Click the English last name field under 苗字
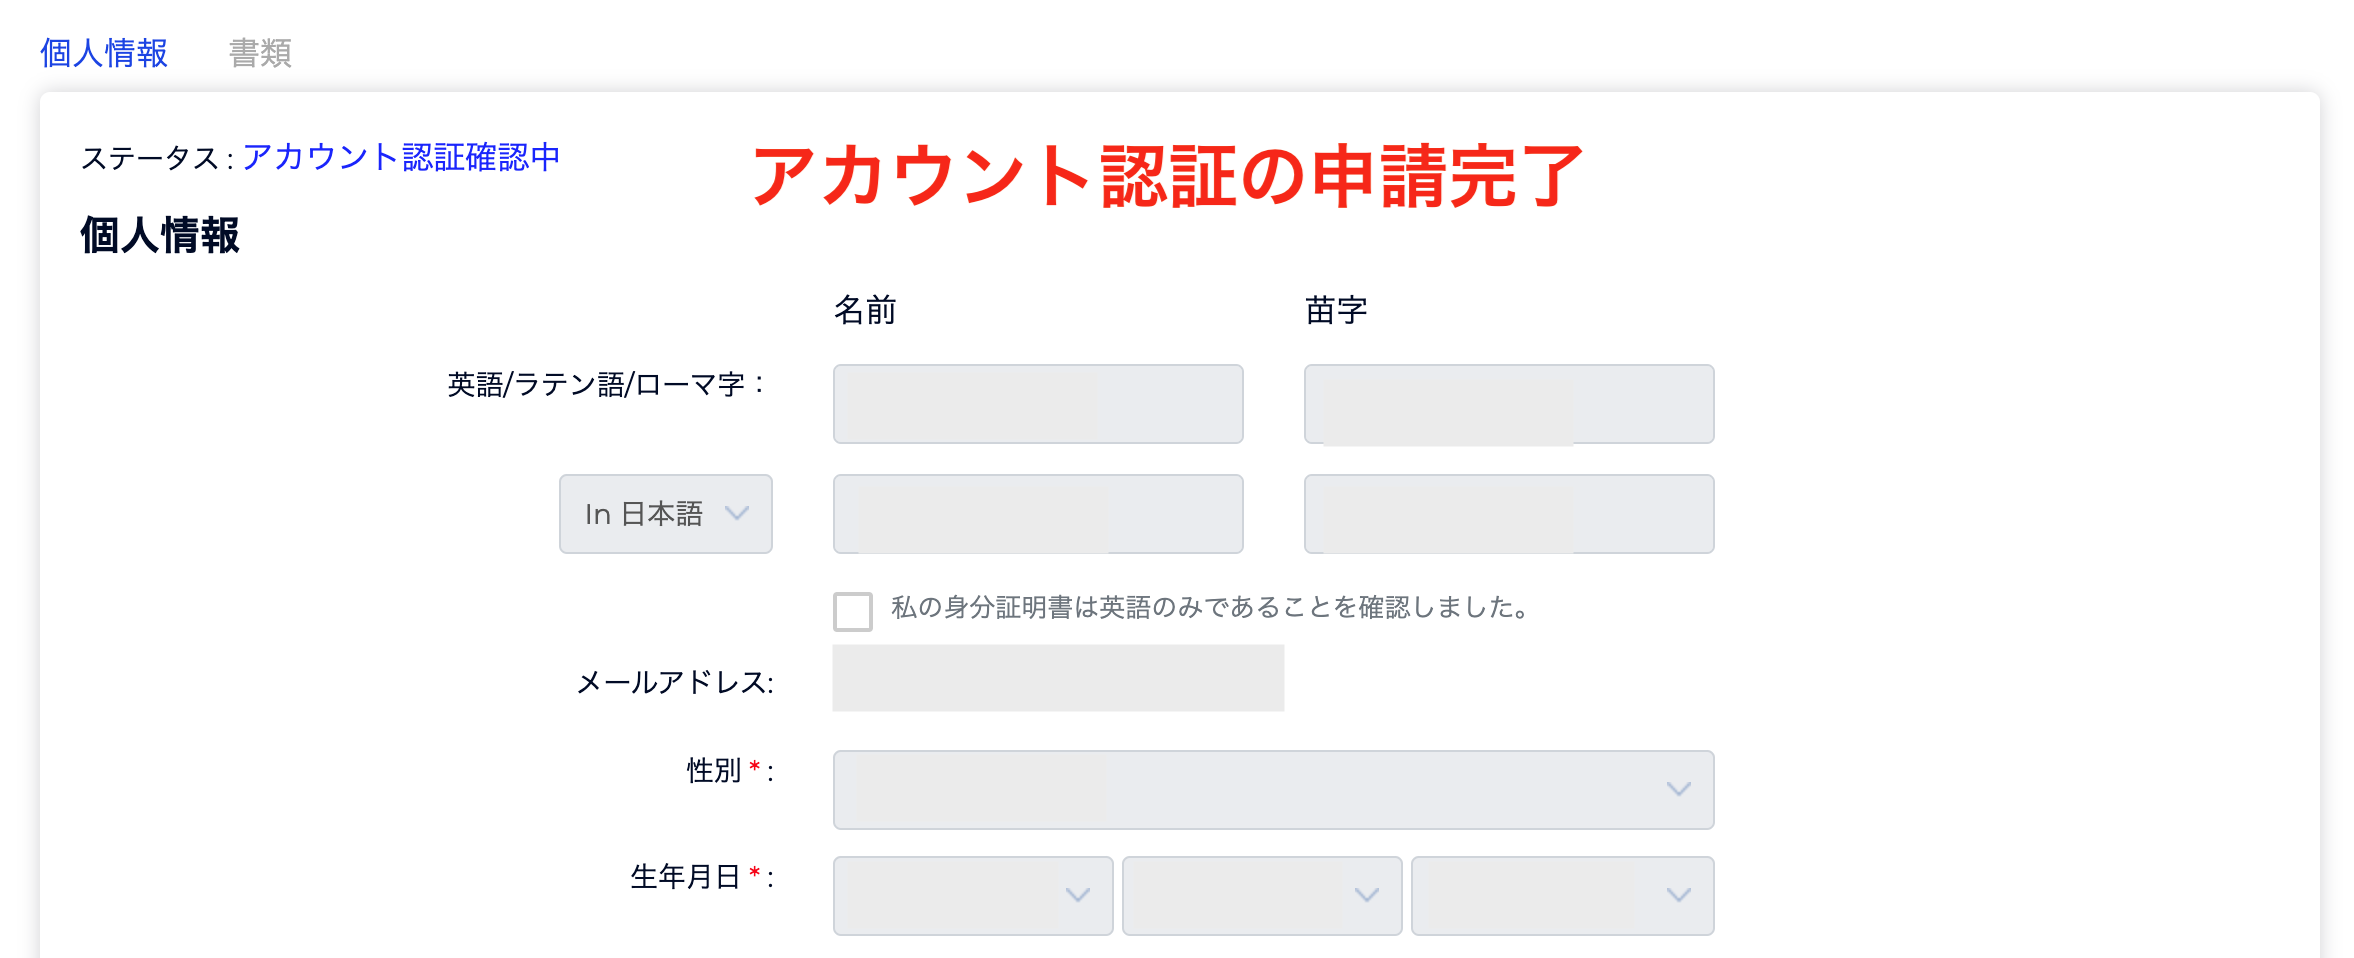Image resolution: width=2354 pixels, height=958 pixels. pos(1509,403)
